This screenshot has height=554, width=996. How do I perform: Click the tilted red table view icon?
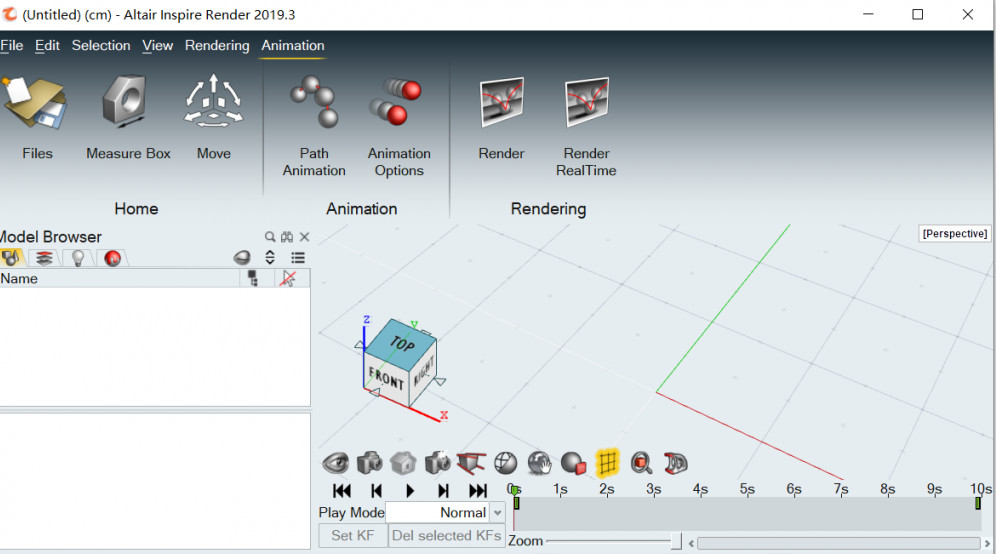point(471,463)
